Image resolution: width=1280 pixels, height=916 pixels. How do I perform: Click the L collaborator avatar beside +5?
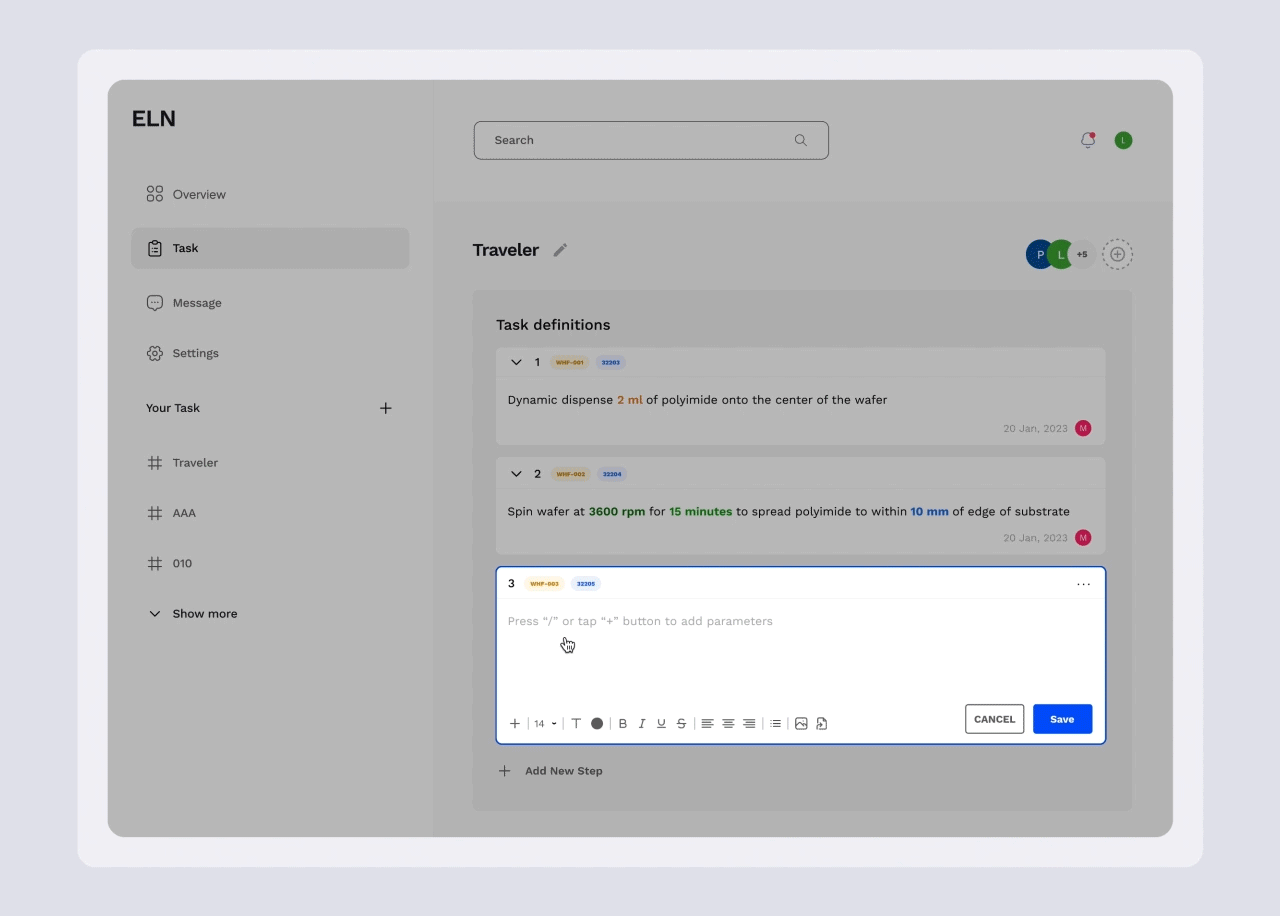point(1059,254)
